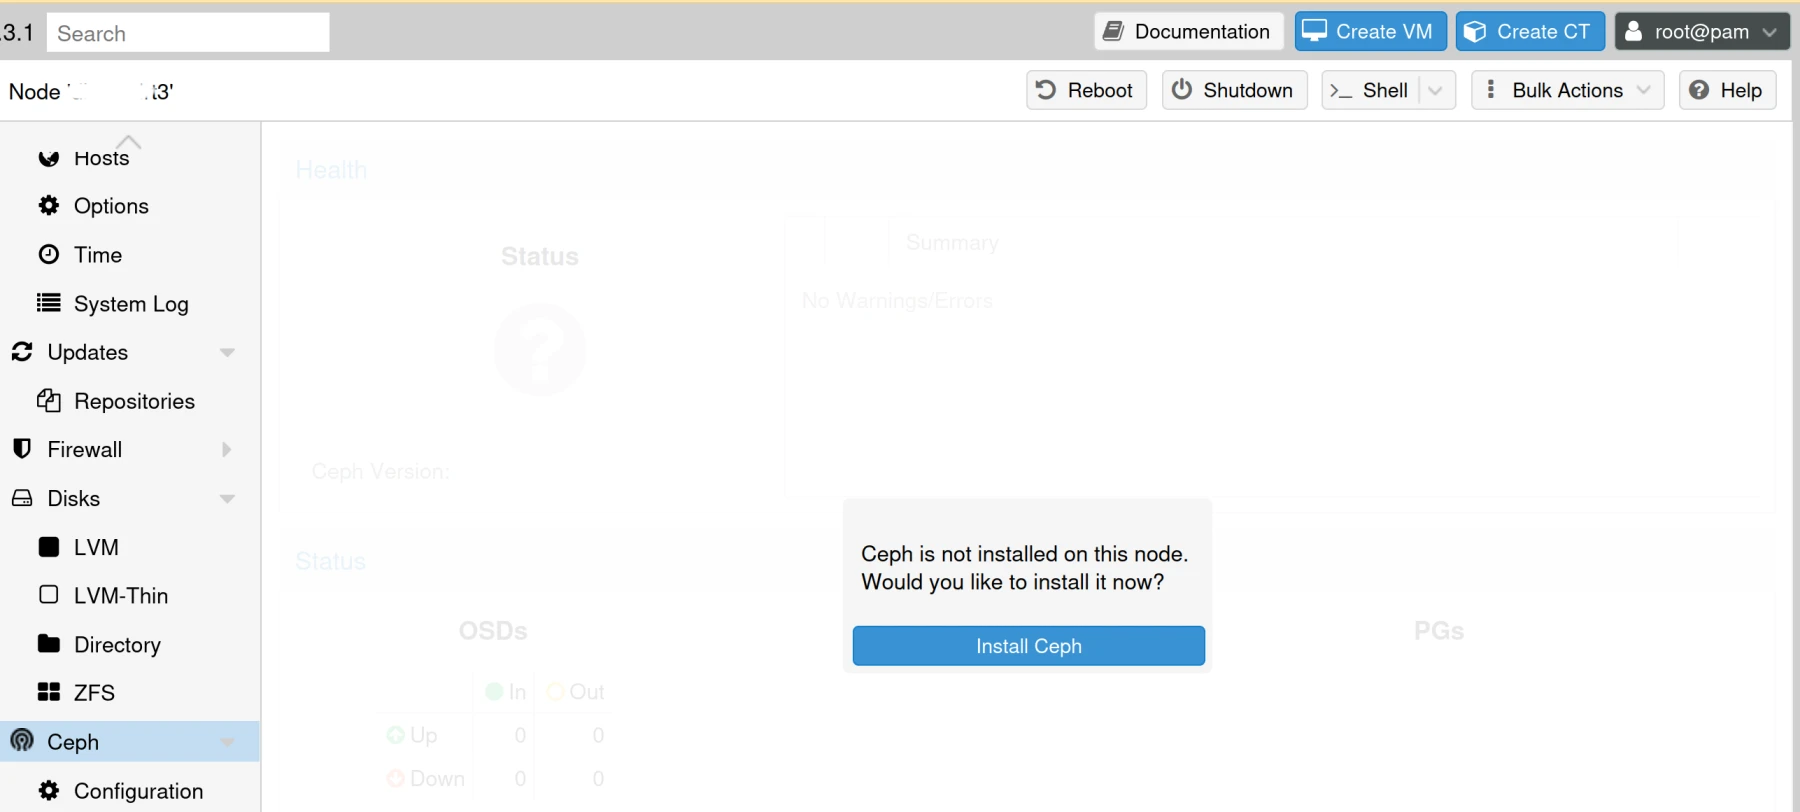Click the Firewall shield icon

click(22, 448)
